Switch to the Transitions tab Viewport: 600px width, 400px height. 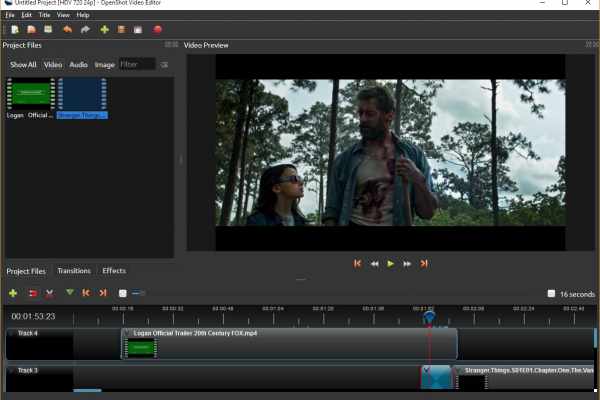(x=74, y=271)
